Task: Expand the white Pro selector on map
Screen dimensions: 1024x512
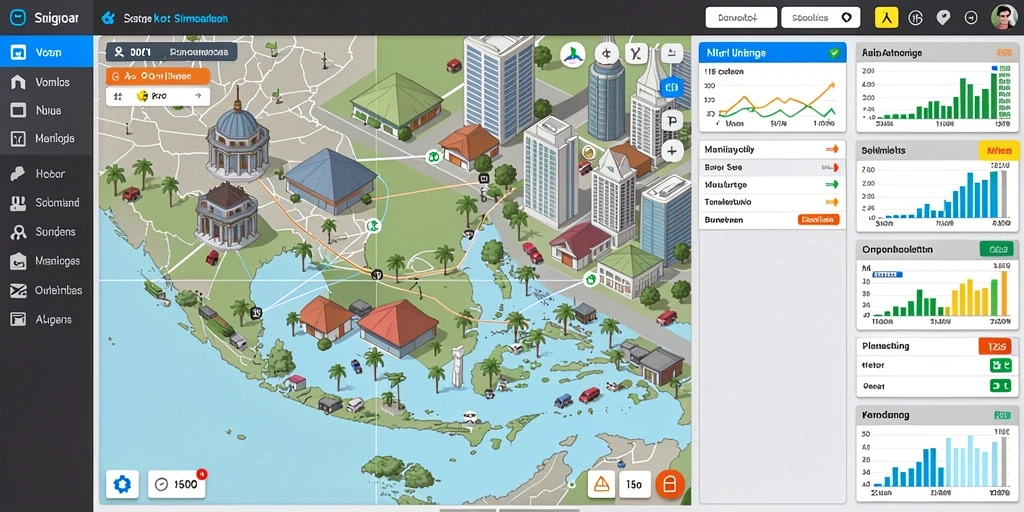Action: point(157,96)
